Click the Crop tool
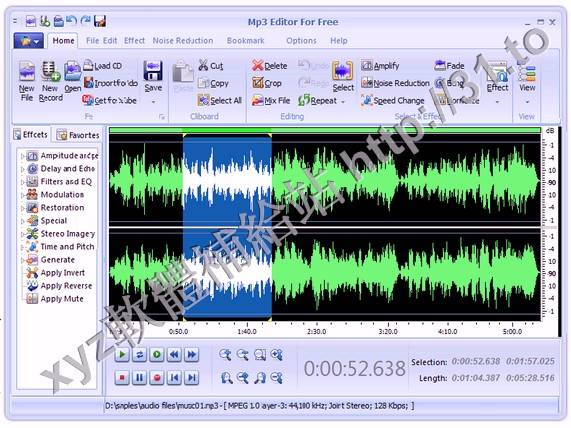The width and height of the screenshot is (571, 428). pyautogui.click(x=267, y=83)
